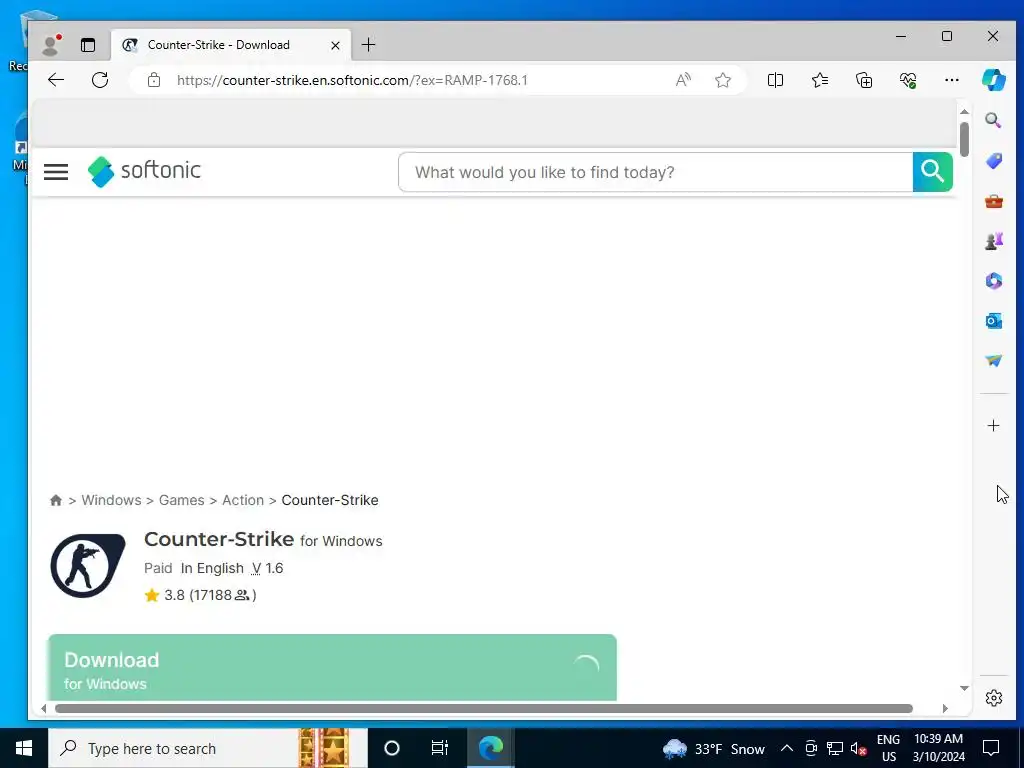Click the Download for Windows button
Screen dimensions: 1024x768
[x=332, y=667]
